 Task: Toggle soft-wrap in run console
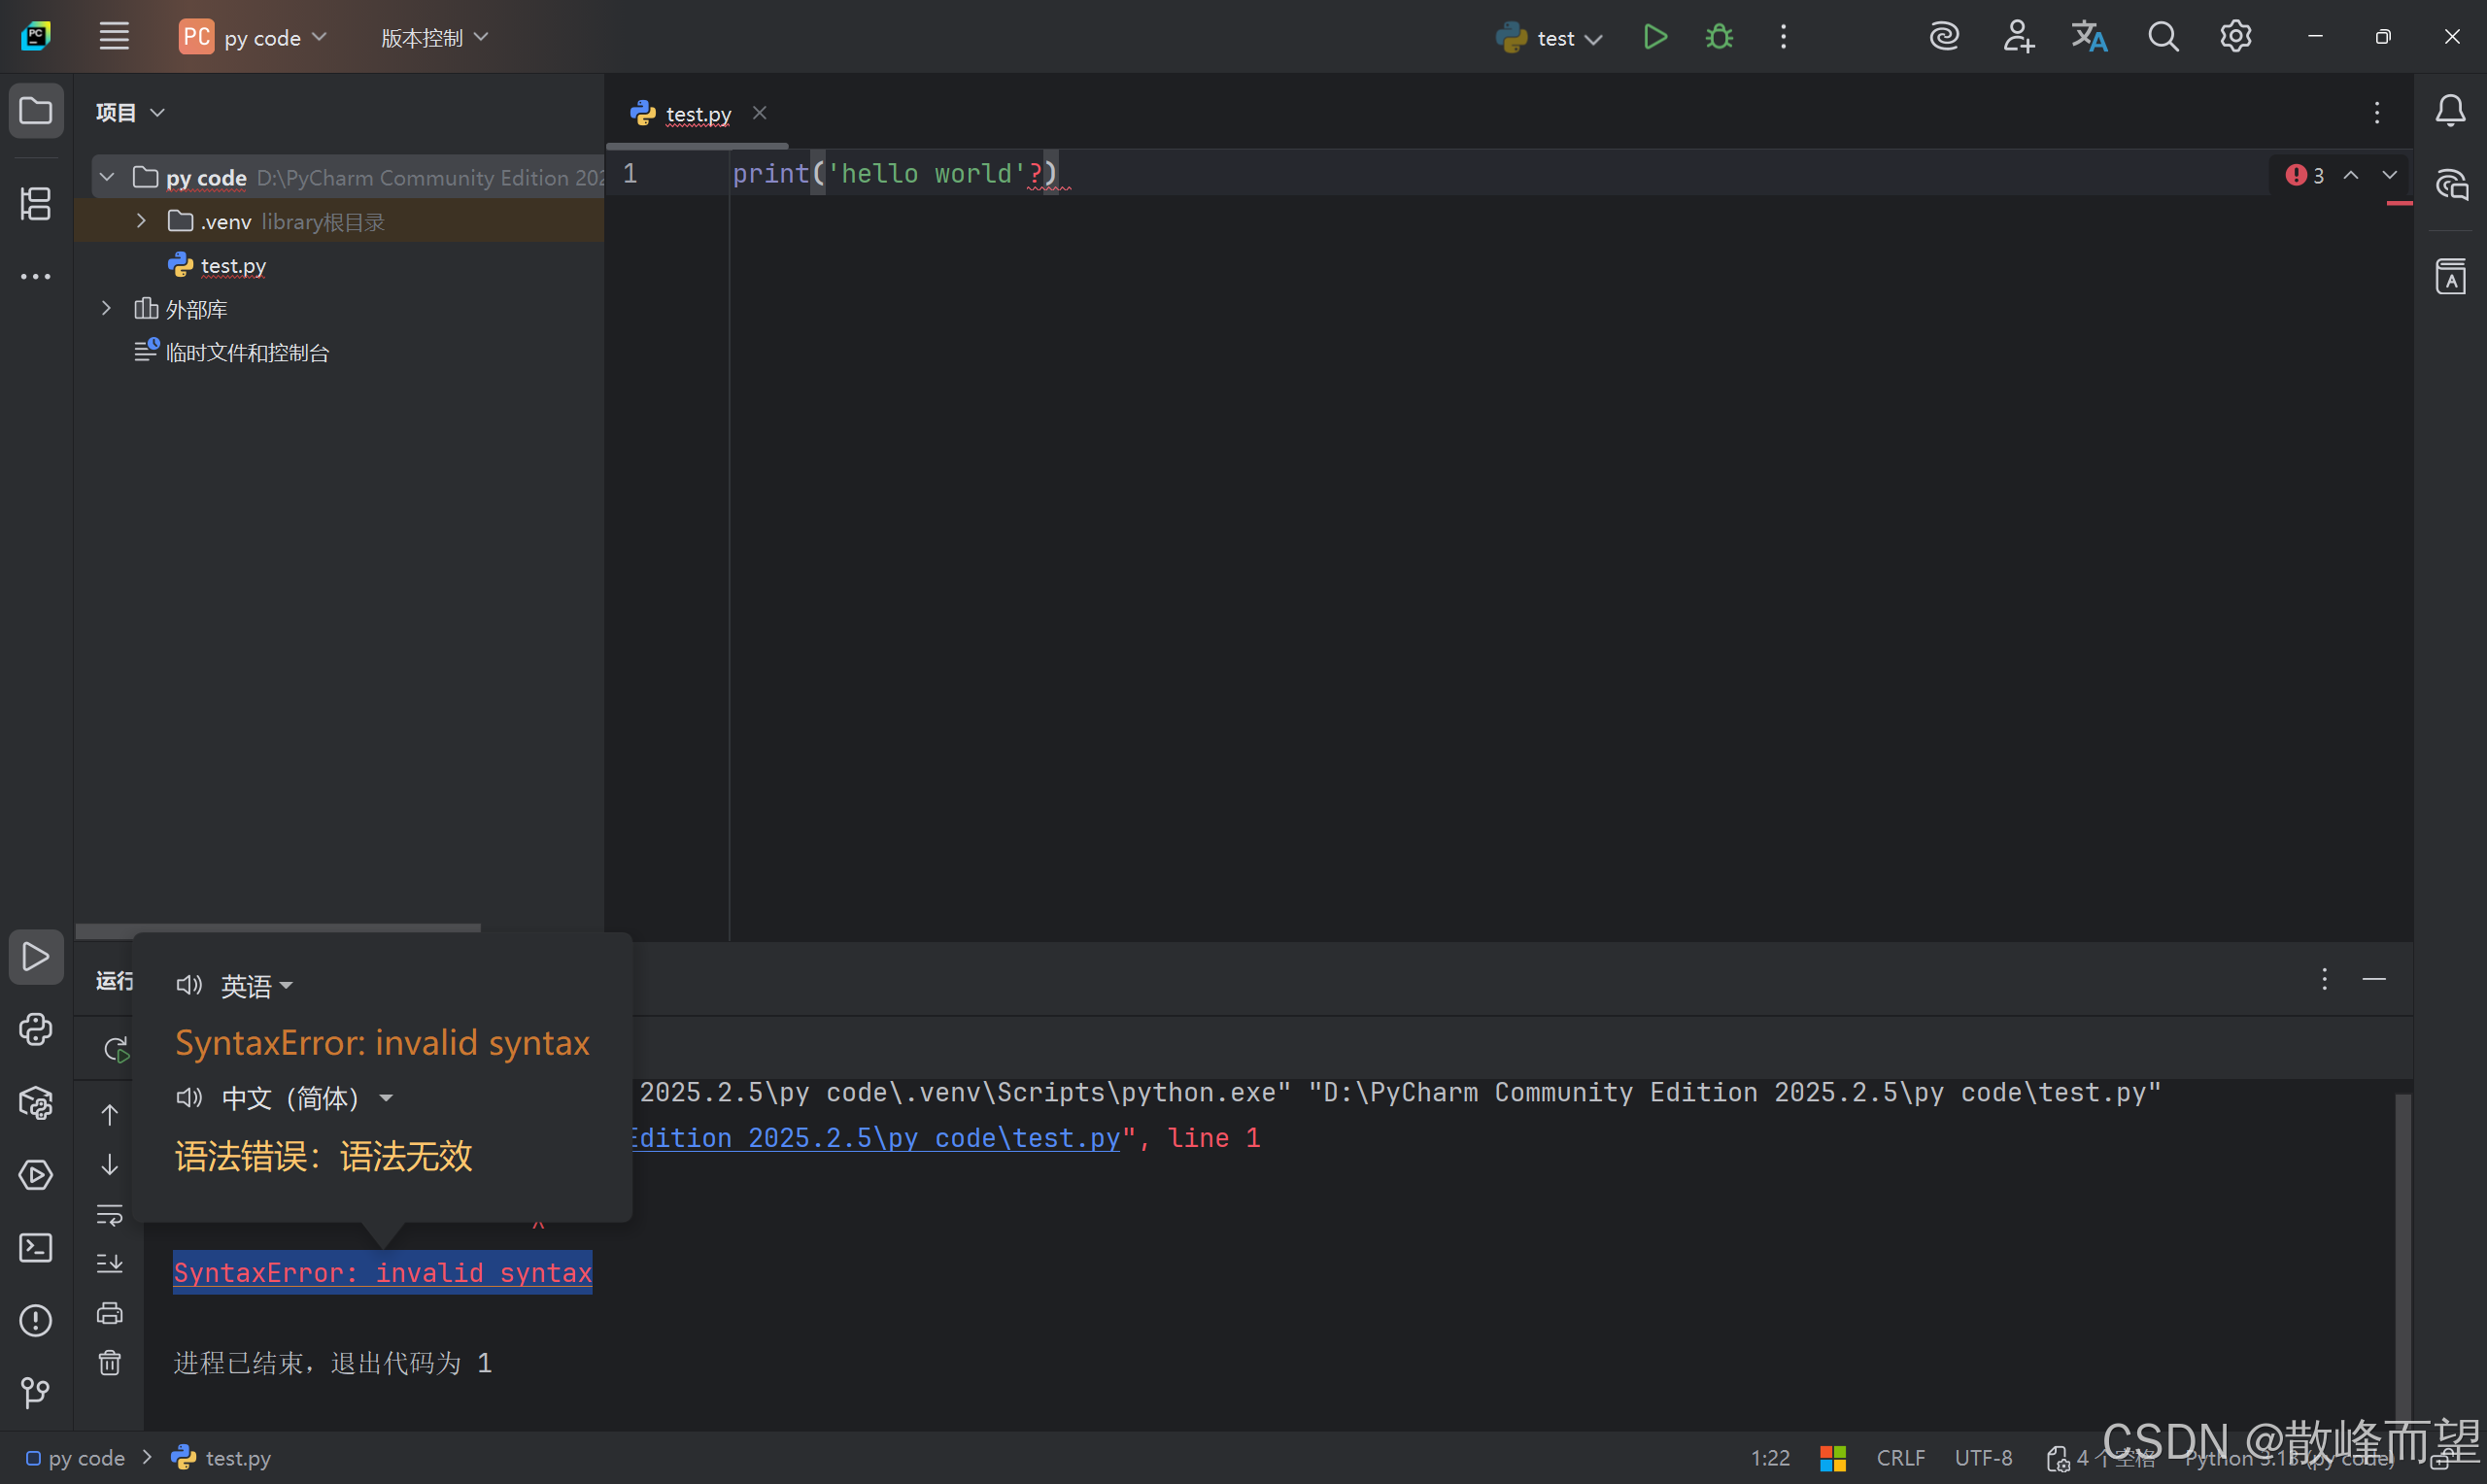pyautogui.click(x=110, y=1215)
